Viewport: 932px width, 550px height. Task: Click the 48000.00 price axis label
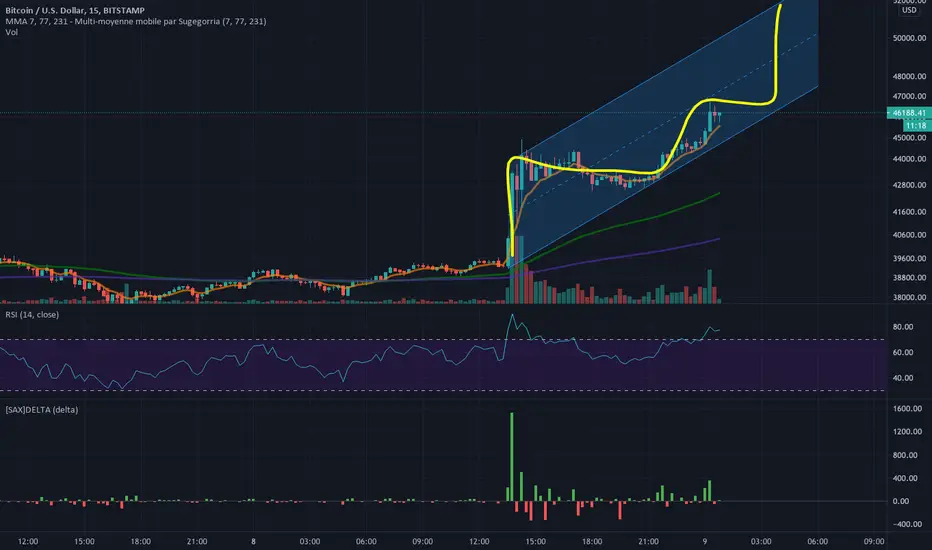[x=909, y=76]
